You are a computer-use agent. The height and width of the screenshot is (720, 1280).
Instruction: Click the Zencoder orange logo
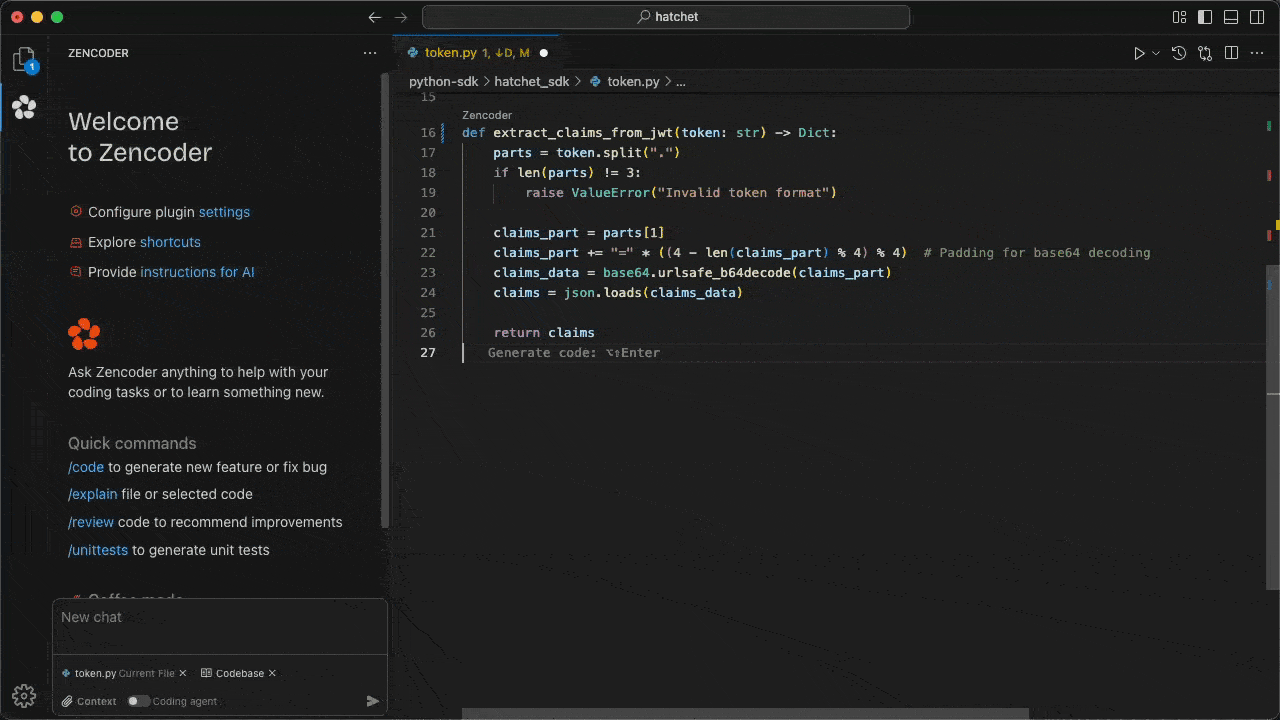[x=84, y=334]
